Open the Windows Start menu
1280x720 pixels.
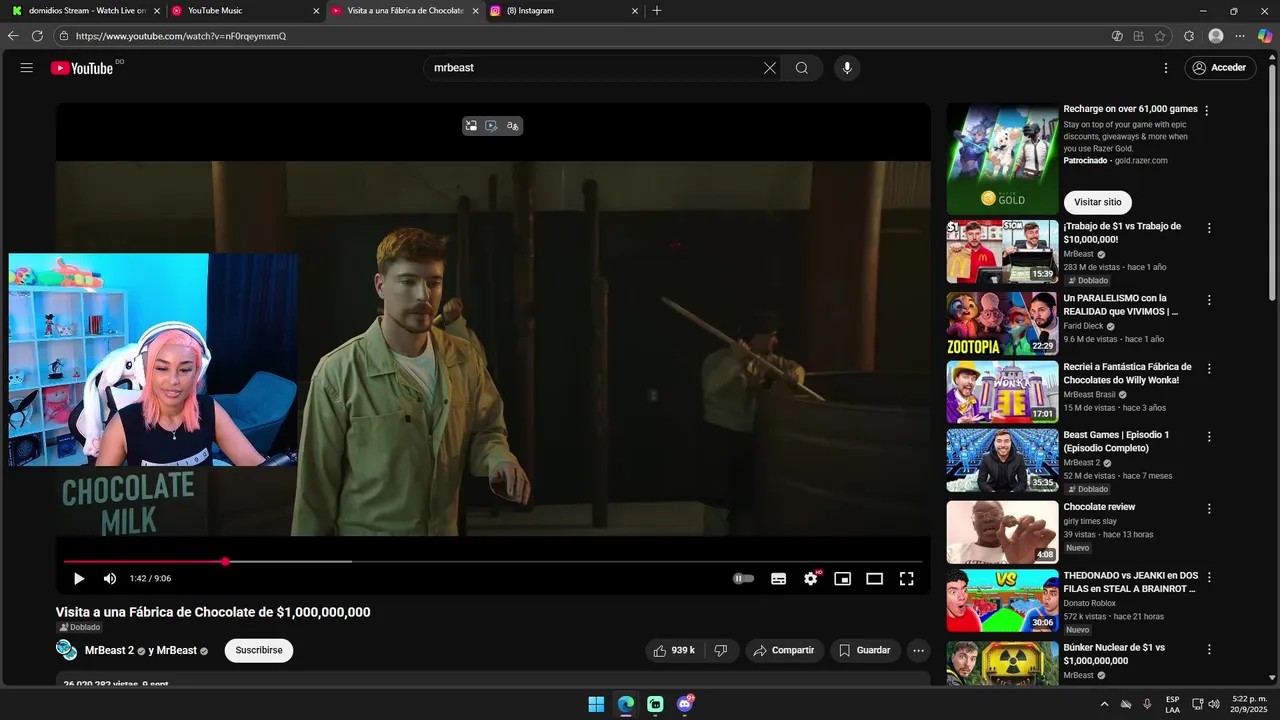(x=596, y=704)
